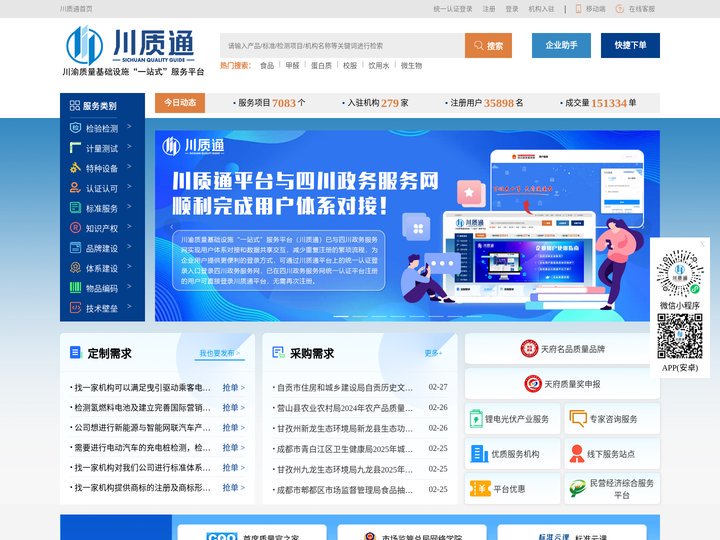Expand the 标准服务 category arrow
The image size is (720, 540).
click(129, 206)
